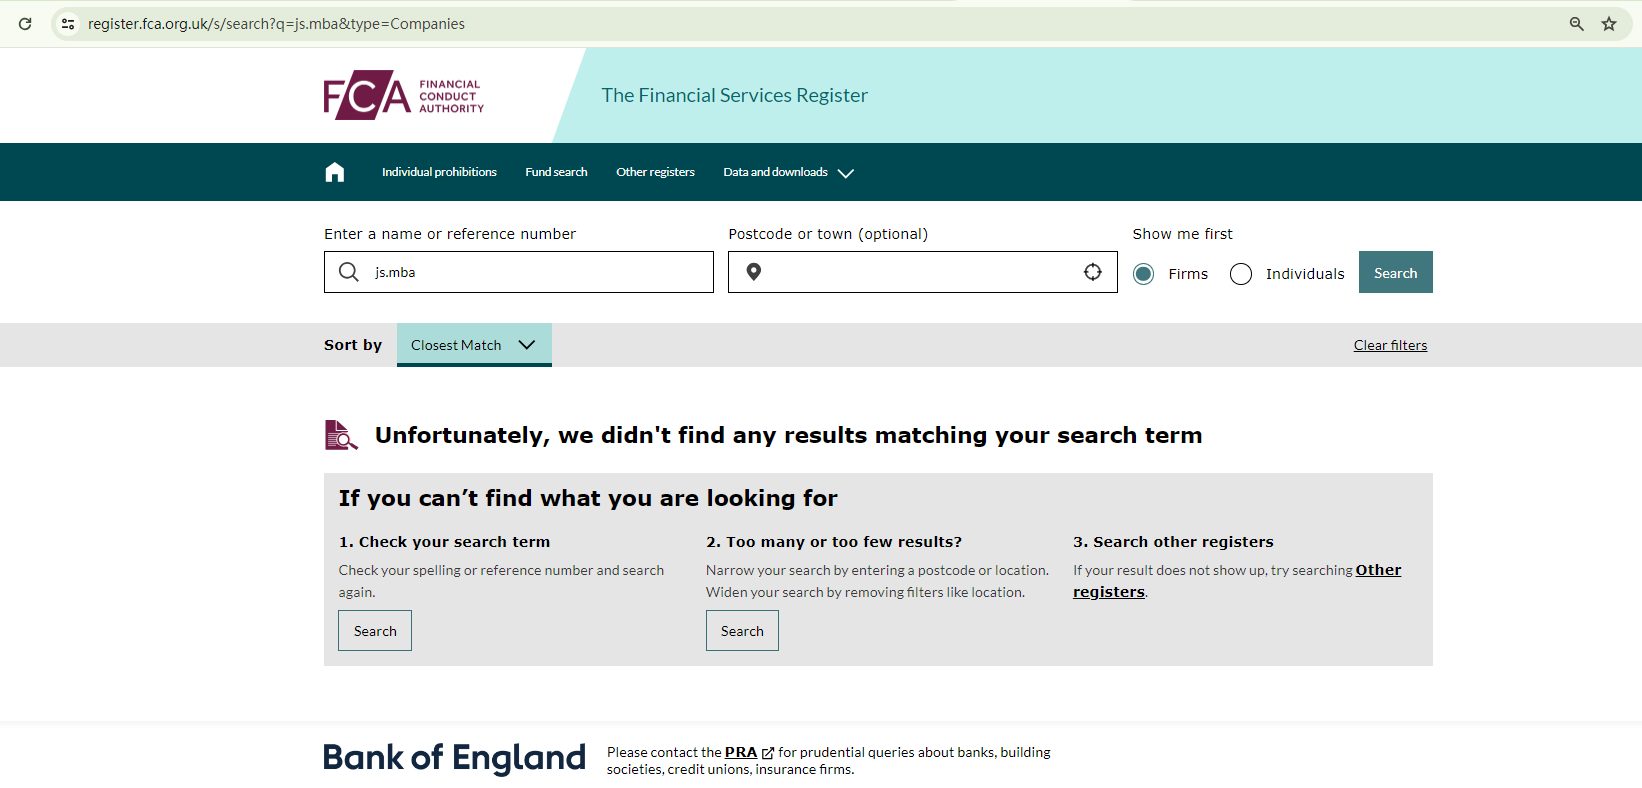Click the PRA external link

[742, 752]
